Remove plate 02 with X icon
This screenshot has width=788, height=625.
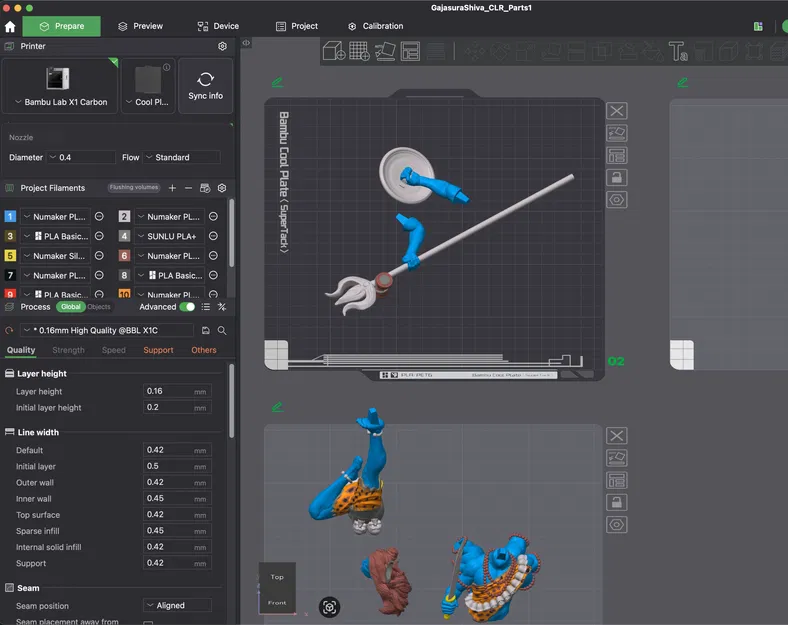(617, 111)
